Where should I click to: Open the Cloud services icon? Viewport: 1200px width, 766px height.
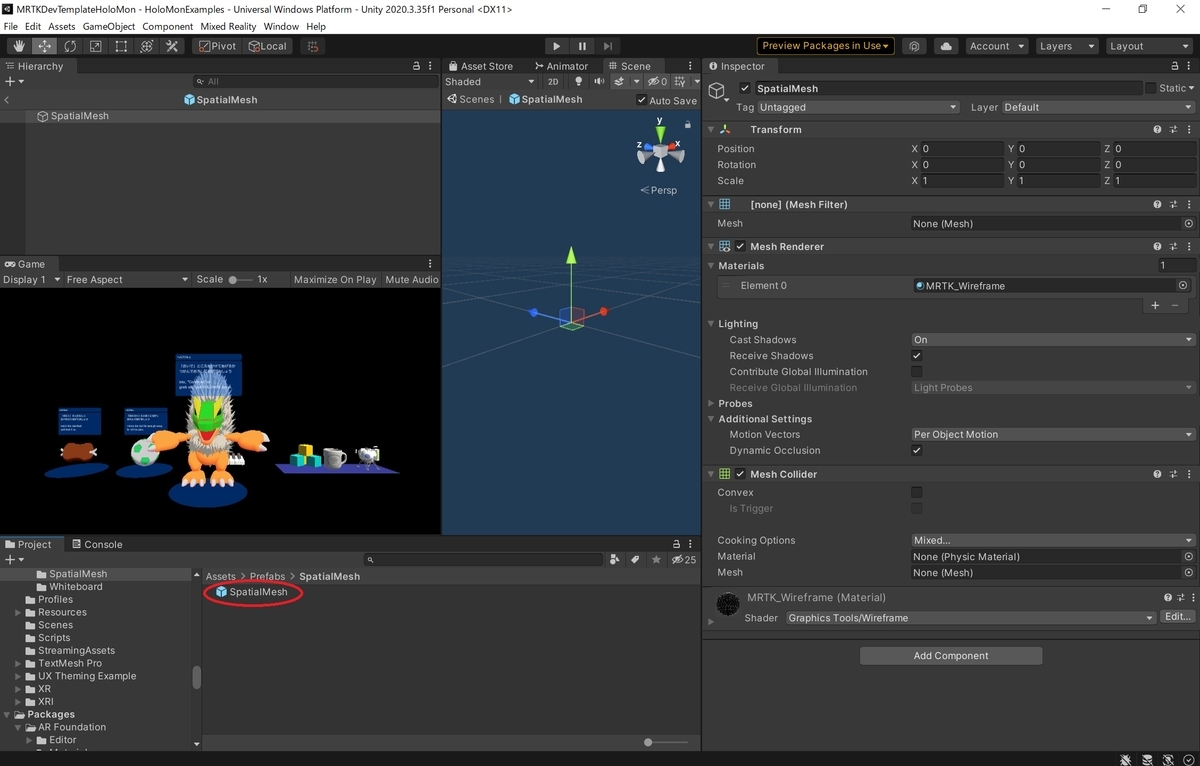tap(945, 46)
